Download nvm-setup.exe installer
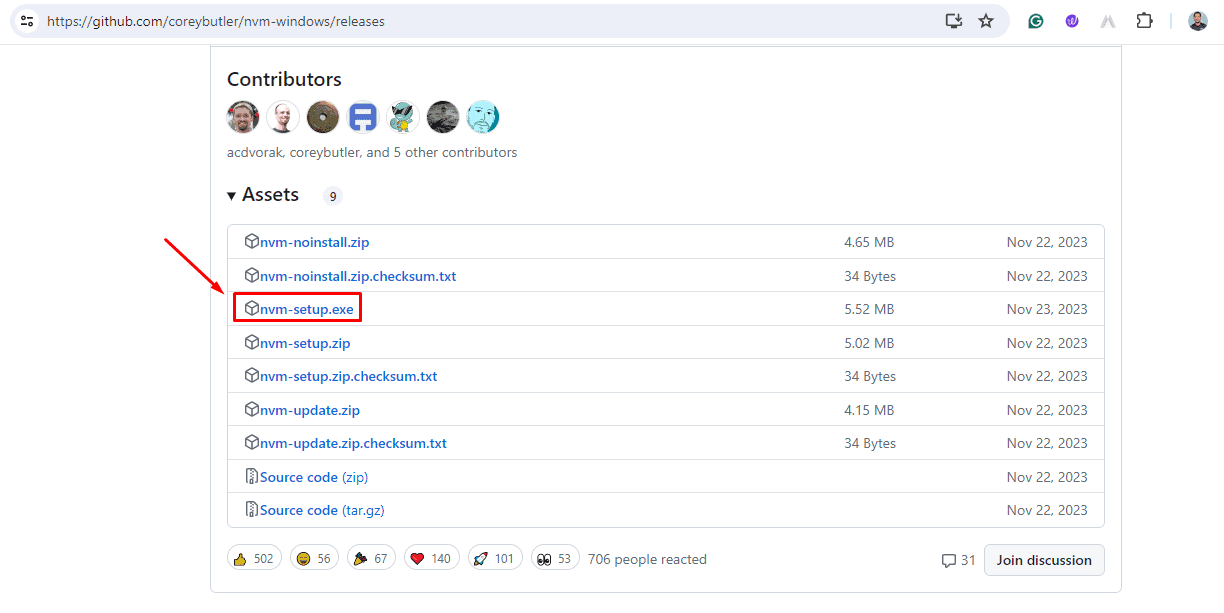This screenshot has height=613, width=1224. click(x=306, y=309)
